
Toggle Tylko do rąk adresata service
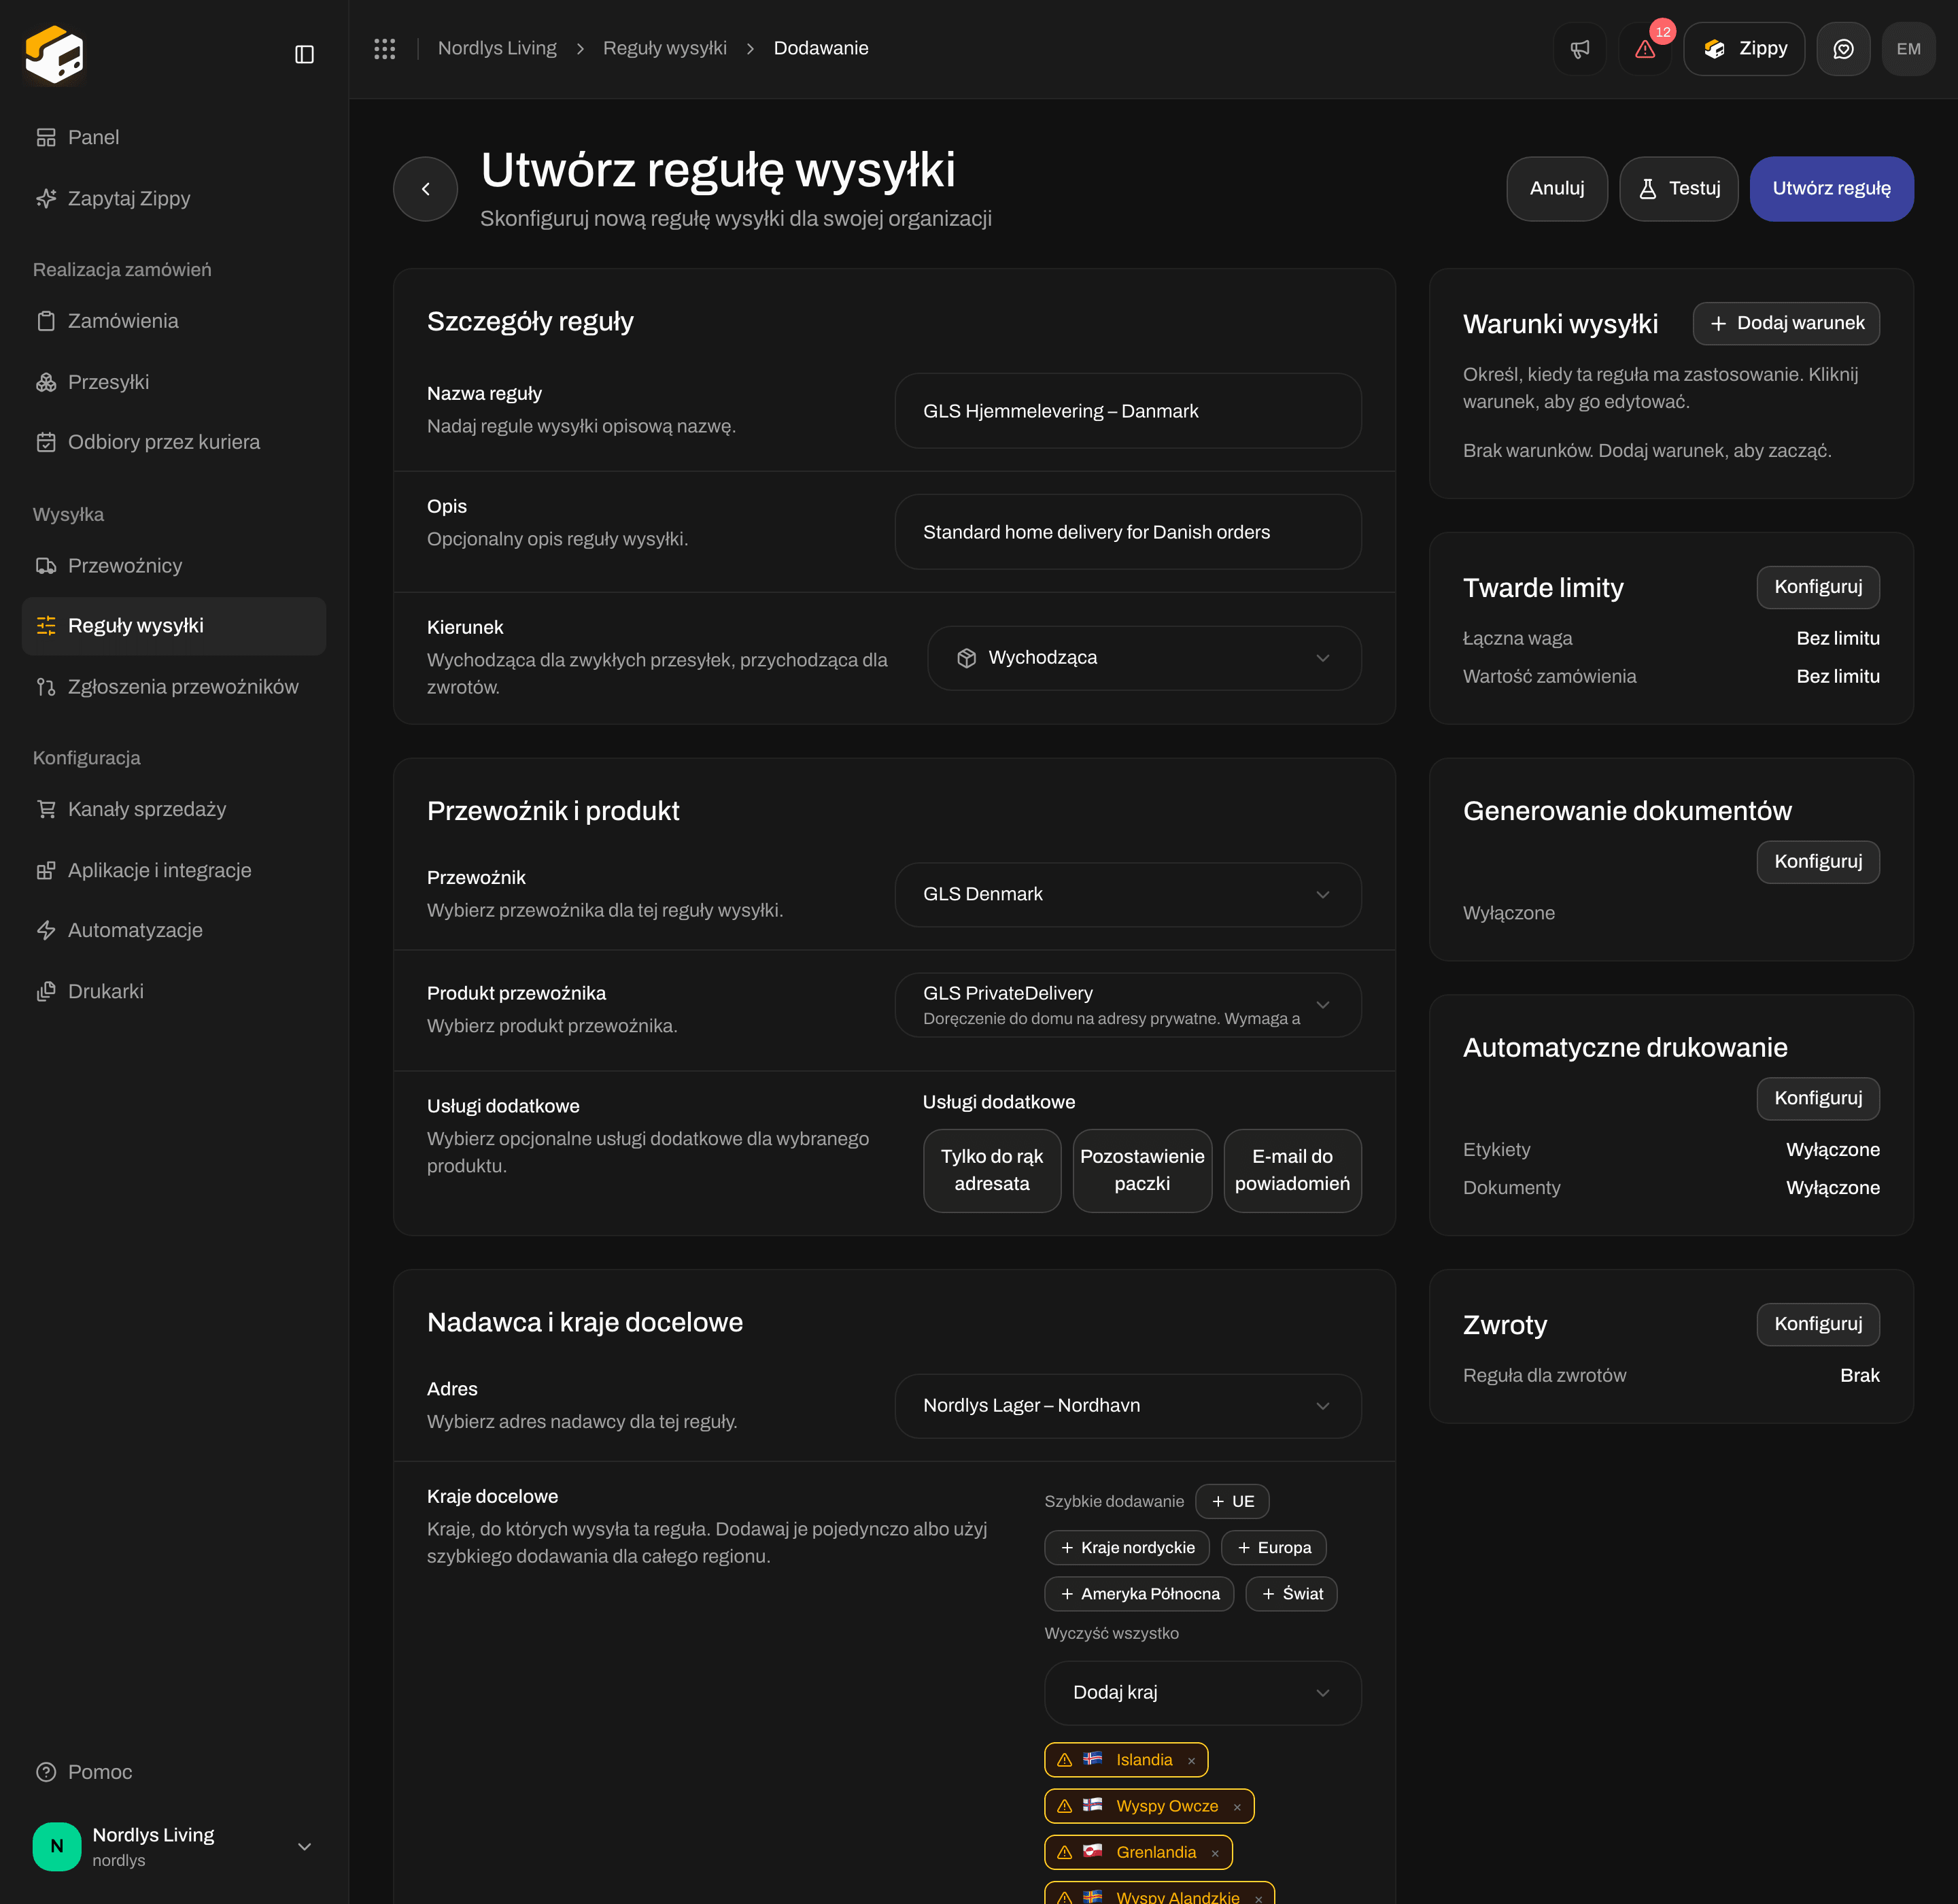(x=992, y=1170)
